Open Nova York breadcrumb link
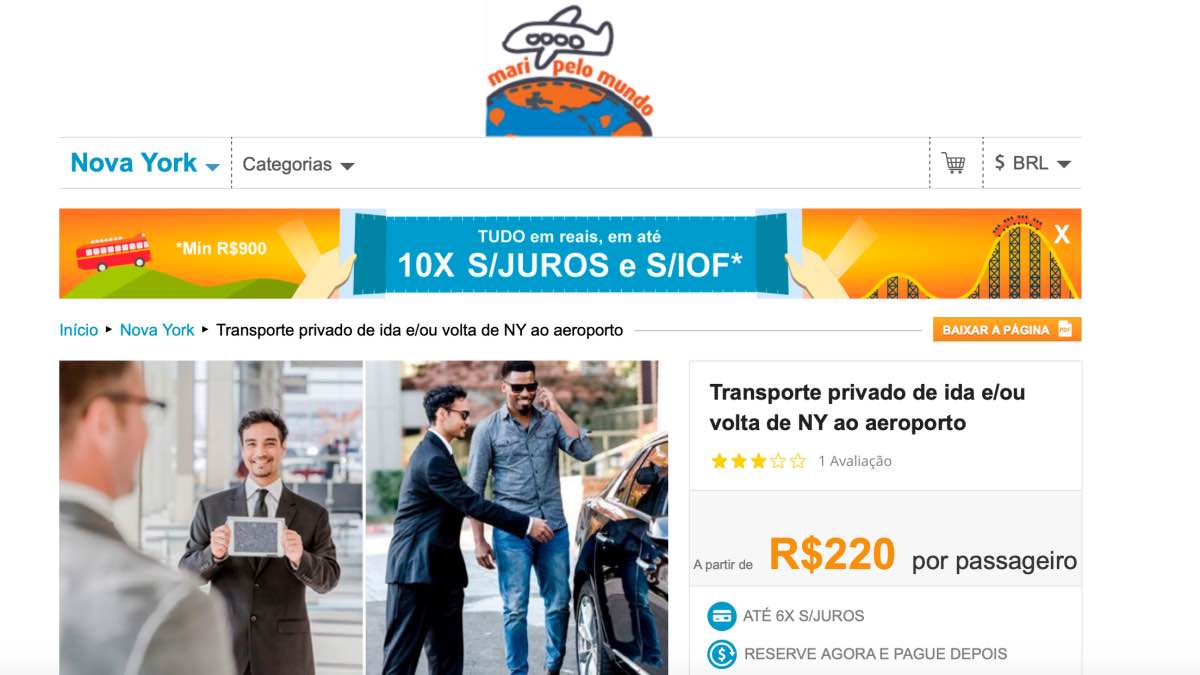 [x=157, y=330]
